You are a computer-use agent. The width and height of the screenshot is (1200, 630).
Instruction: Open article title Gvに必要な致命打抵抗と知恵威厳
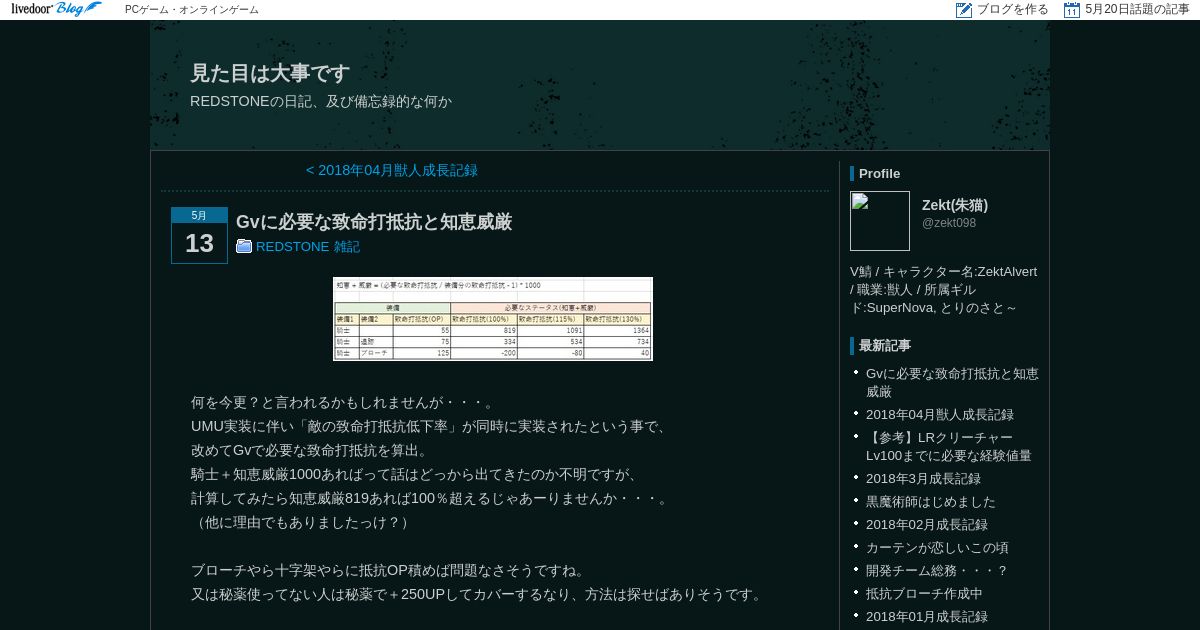(374, 221)
